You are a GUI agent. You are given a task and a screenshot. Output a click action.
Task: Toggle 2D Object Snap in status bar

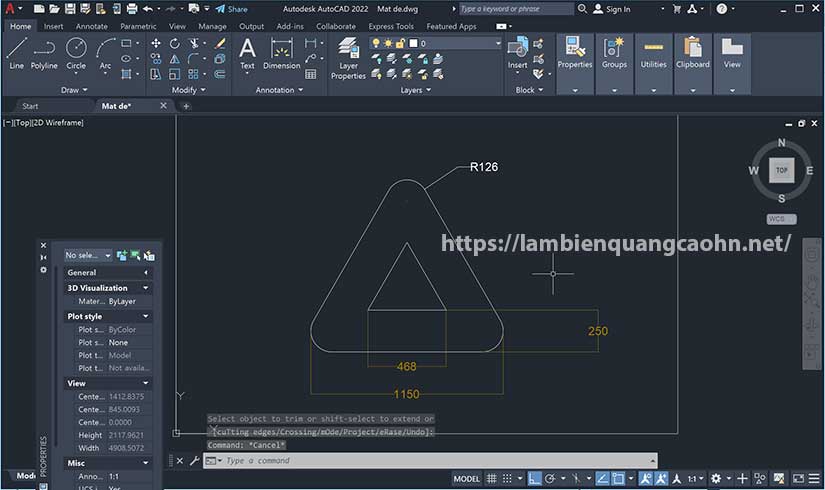pyautogui.click(x=618, y=478)
